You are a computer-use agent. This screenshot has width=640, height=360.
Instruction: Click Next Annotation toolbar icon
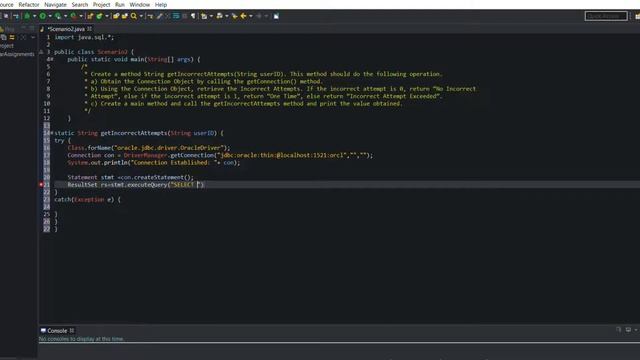click(x=204, y=16)
